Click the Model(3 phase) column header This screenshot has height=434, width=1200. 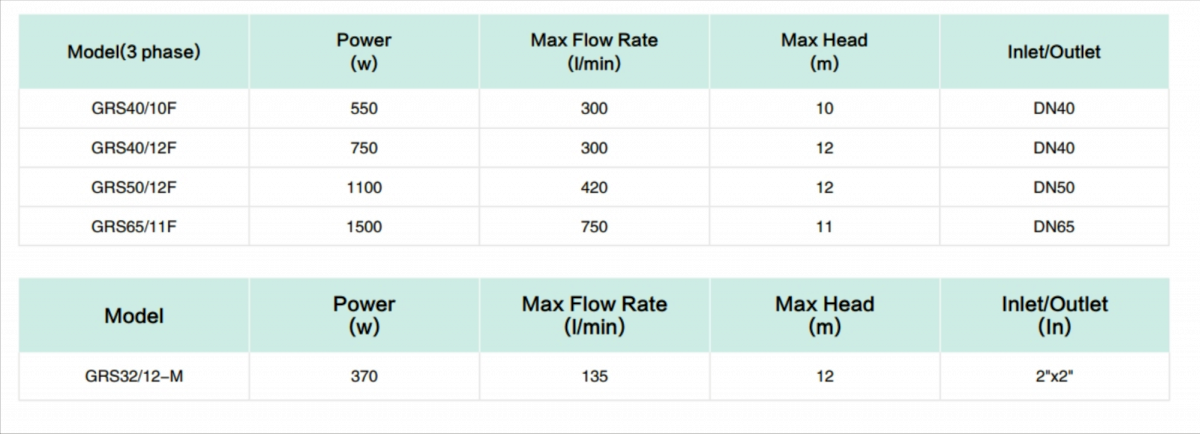134,52
